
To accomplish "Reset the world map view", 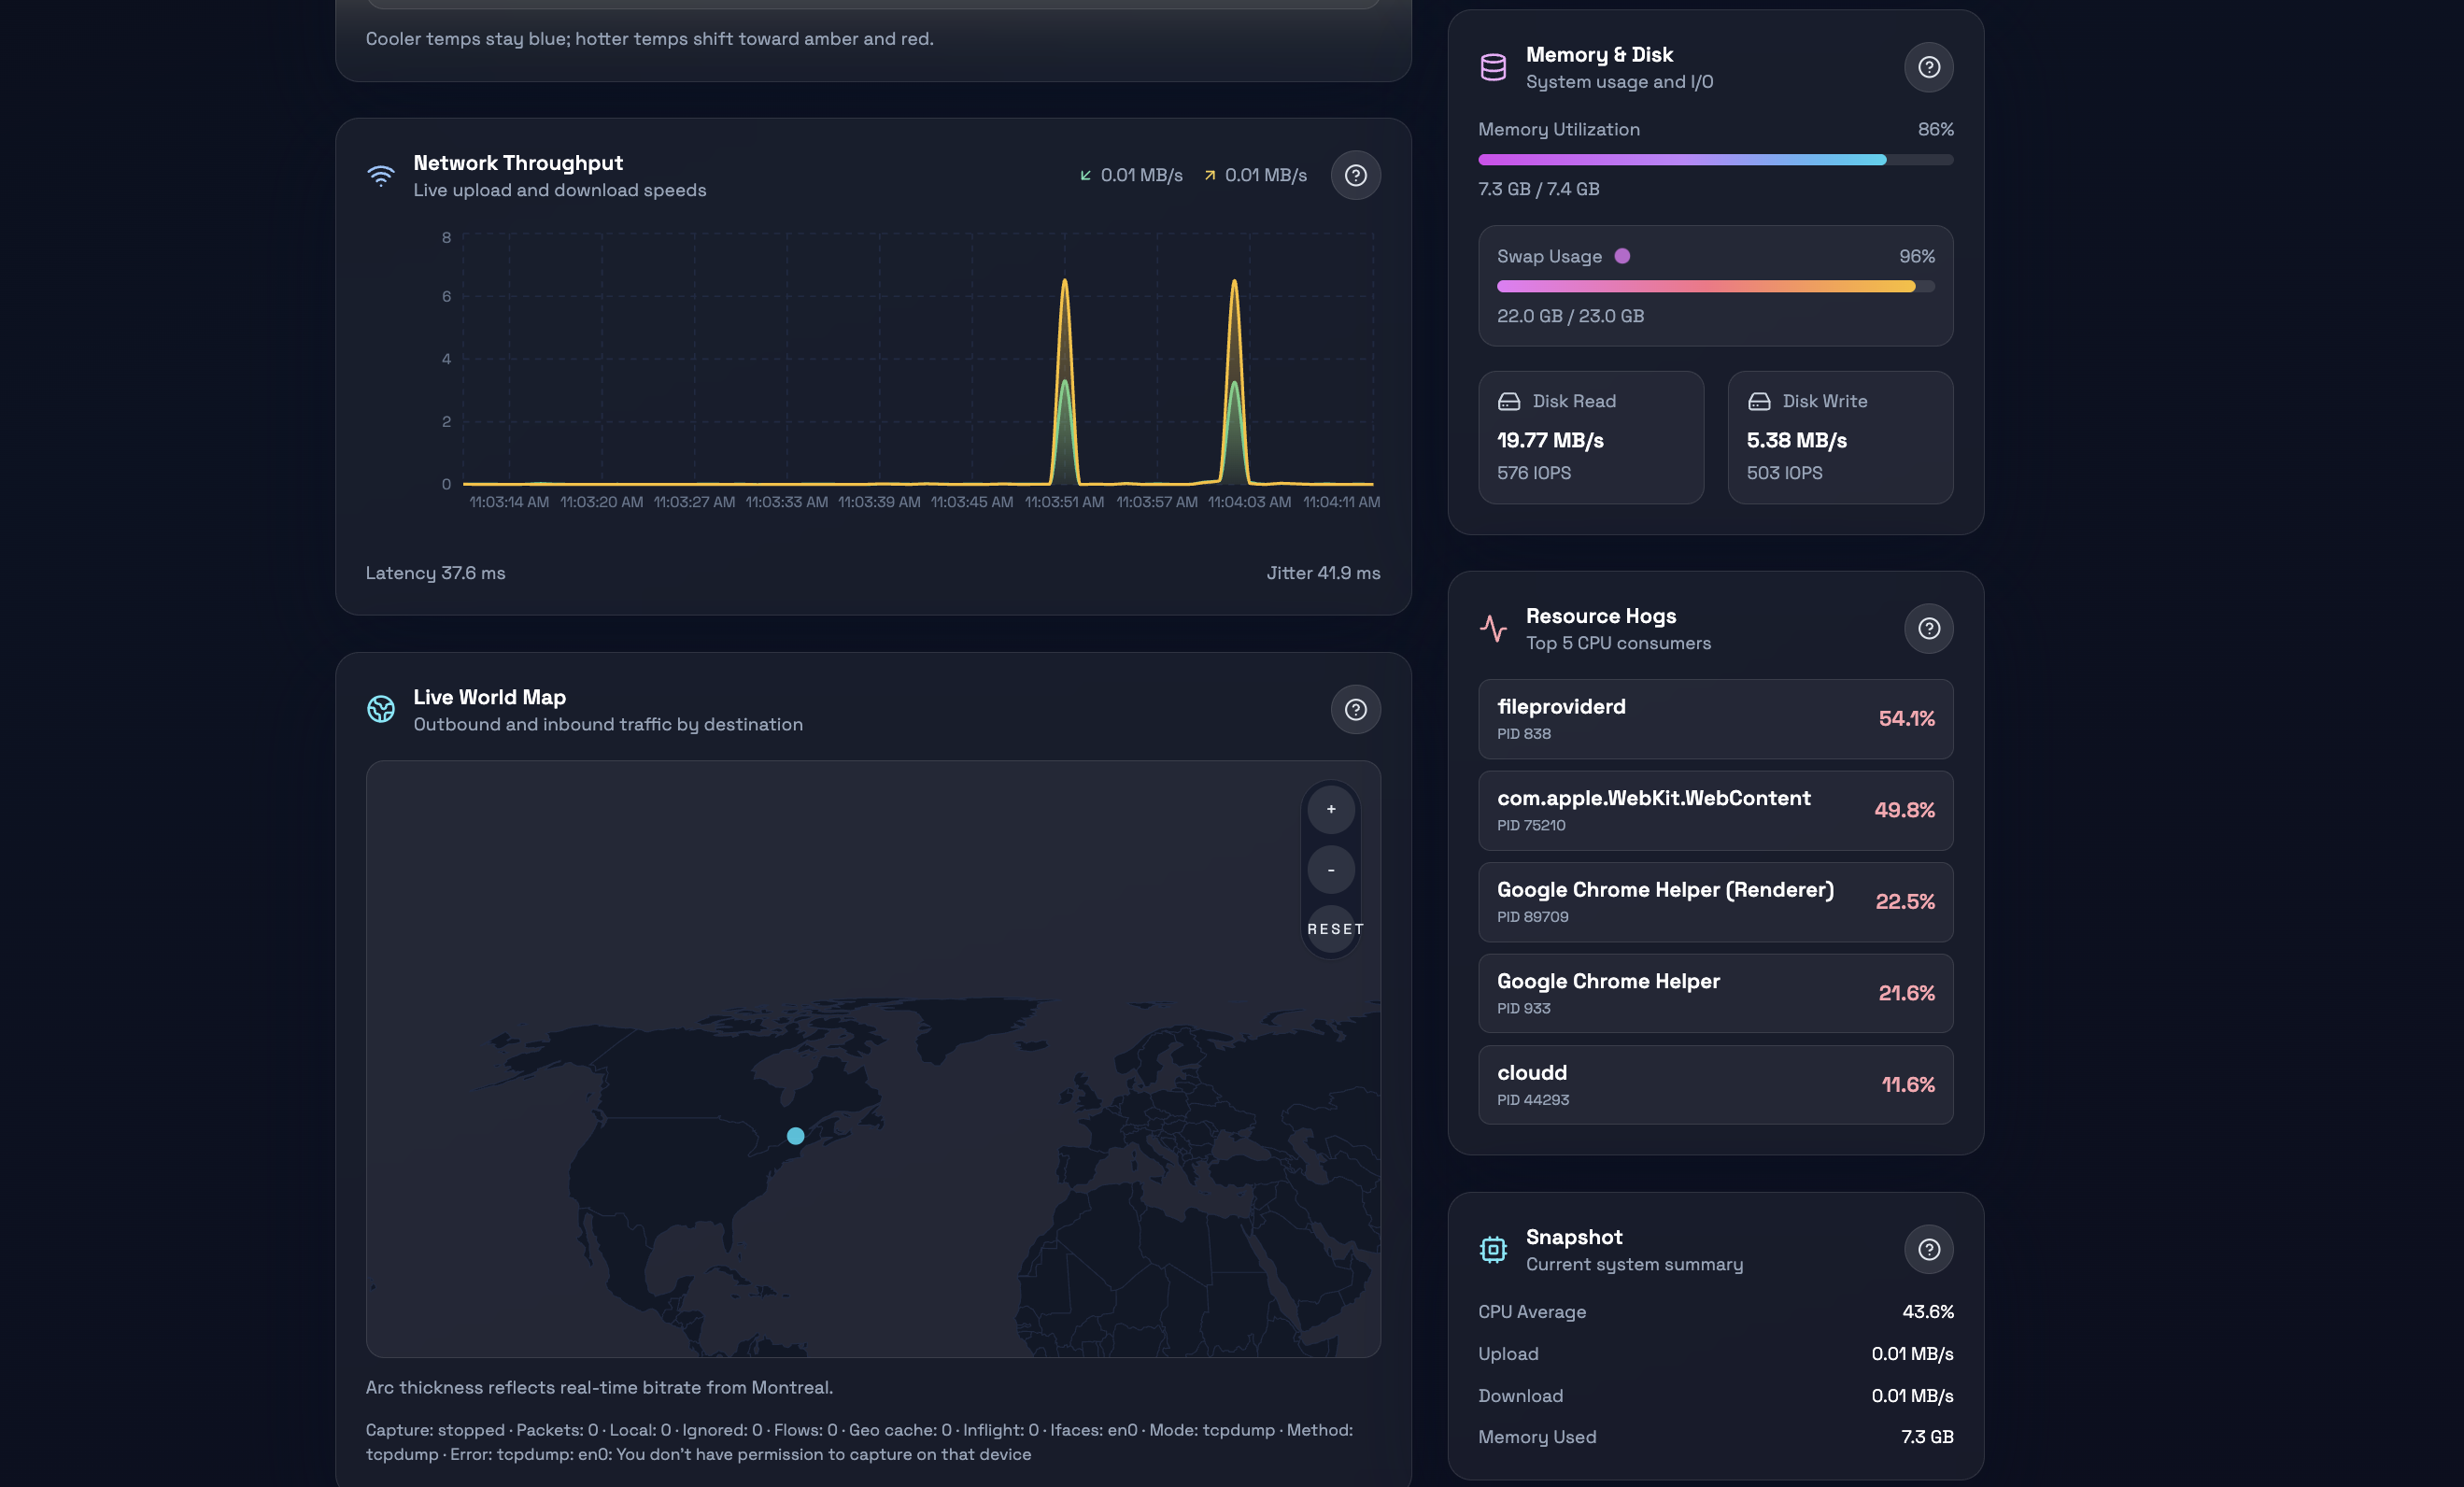I will pyautogui.click(x=1334, y=929).
